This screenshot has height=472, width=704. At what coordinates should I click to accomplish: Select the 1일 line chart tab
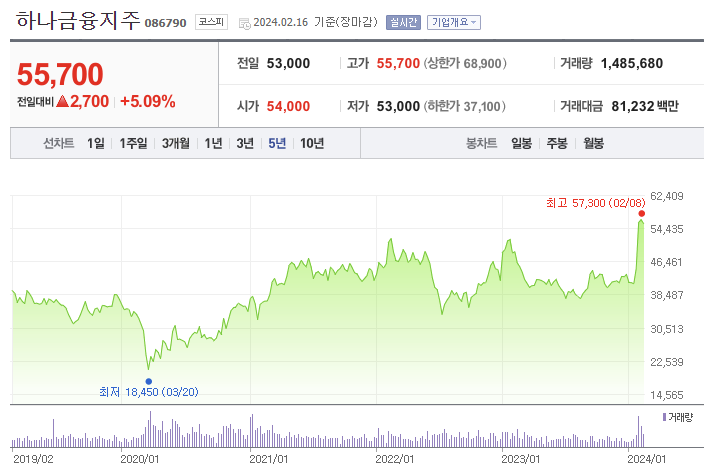pos(96,143)
